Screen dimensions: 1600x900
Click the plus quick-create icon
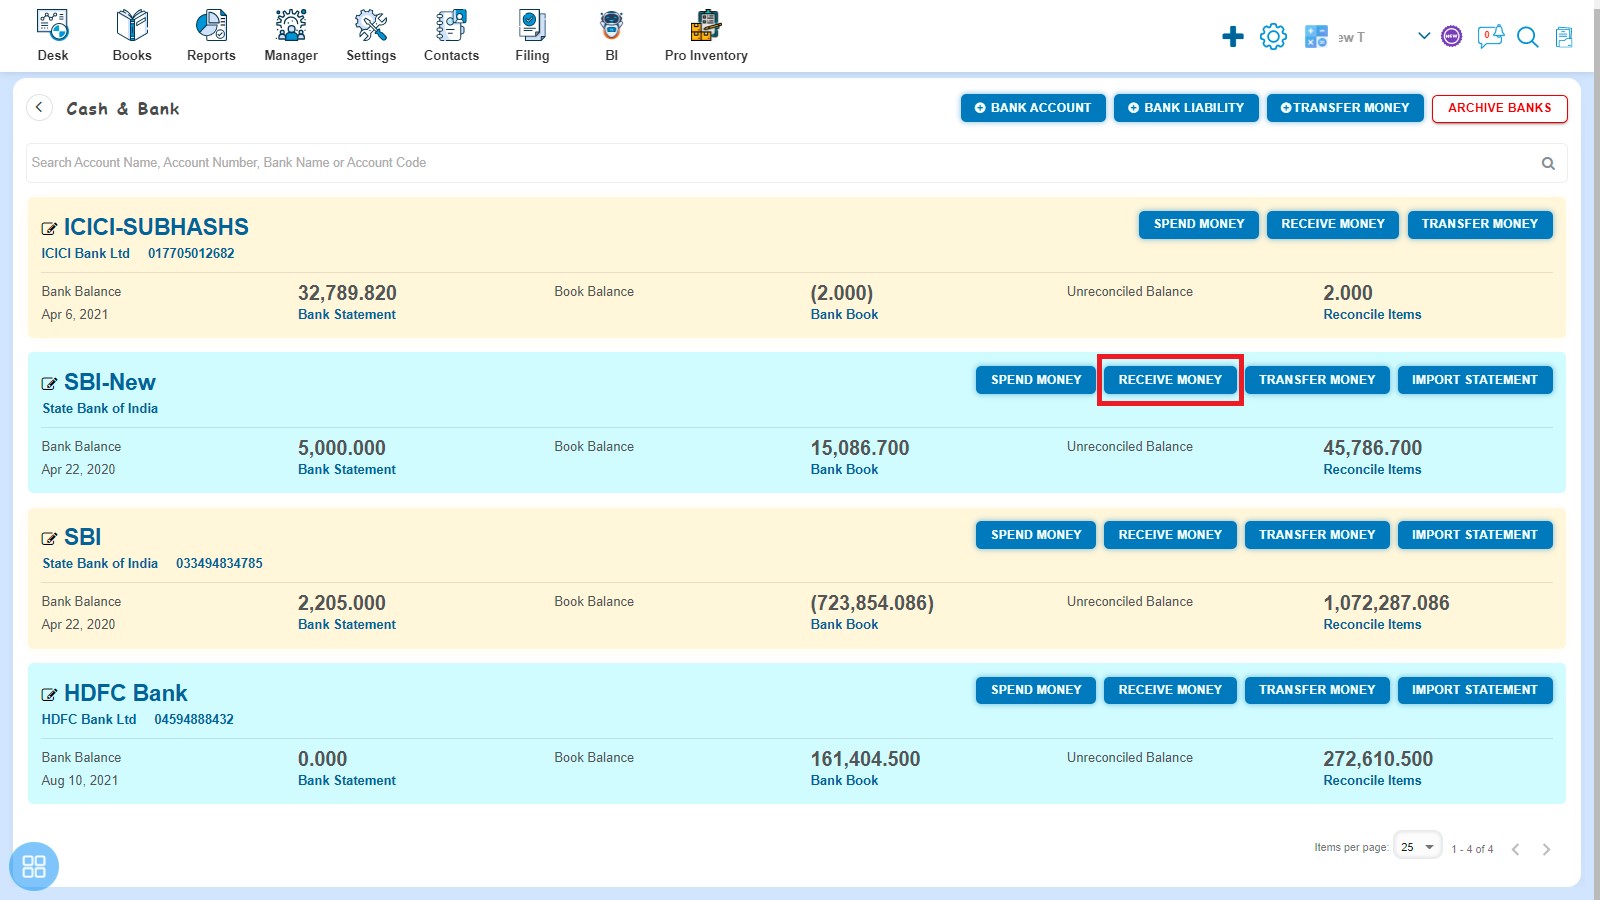[x=1233, y=37]
